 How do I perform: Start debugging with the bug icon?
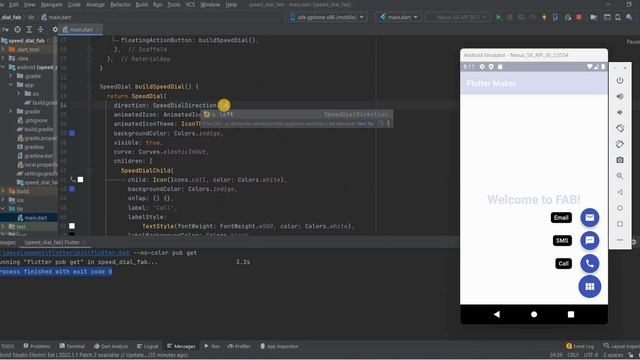[510, 17]
